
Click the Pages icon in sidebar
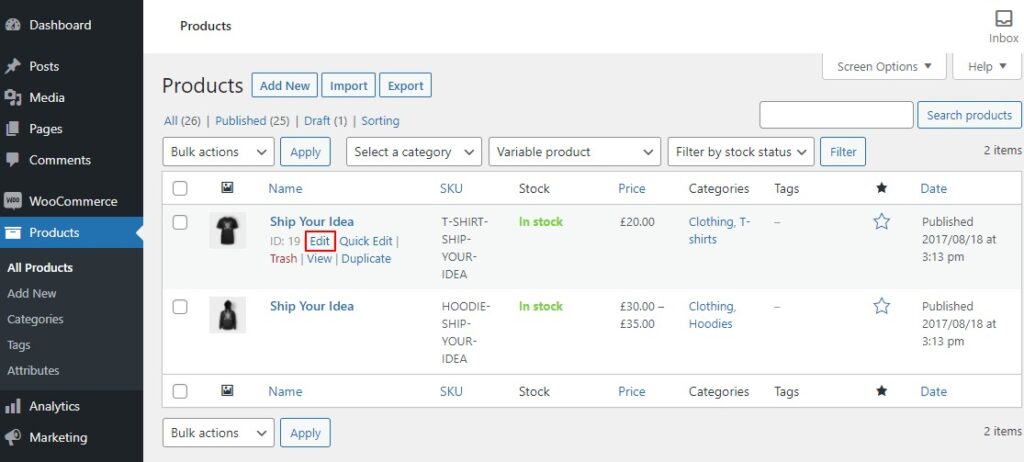click(12, 129)
